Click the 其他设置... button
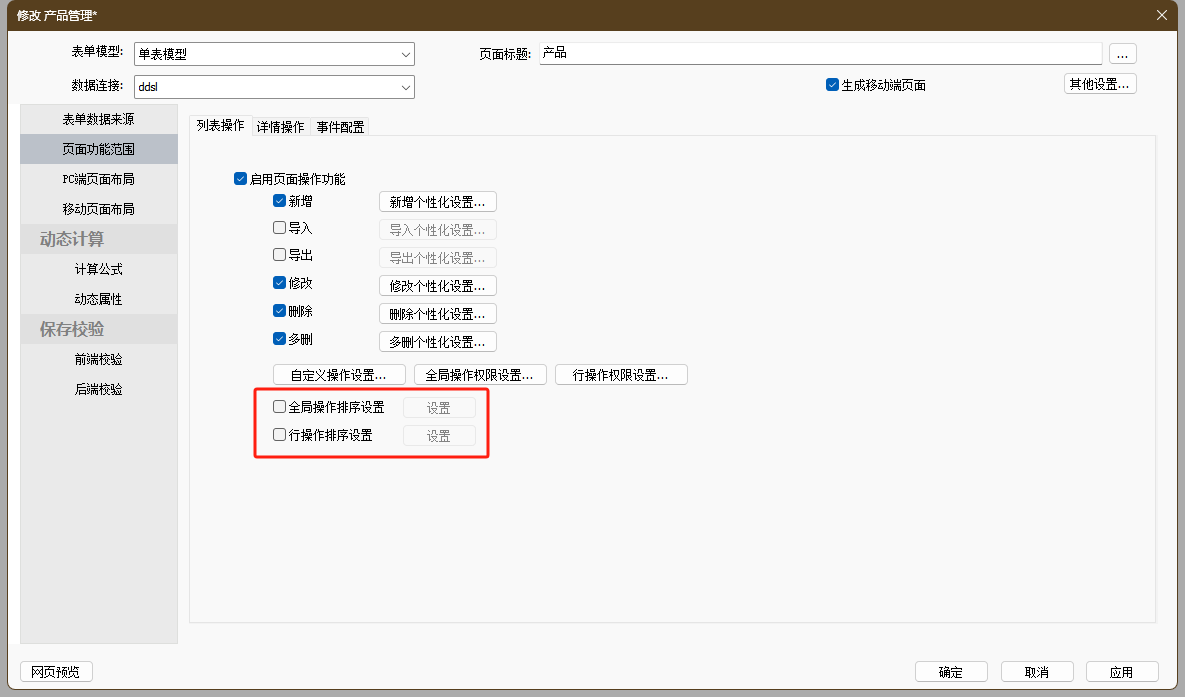This screenshot has width=1185, height=697. pyautogui.click(x=1099, y=84)
